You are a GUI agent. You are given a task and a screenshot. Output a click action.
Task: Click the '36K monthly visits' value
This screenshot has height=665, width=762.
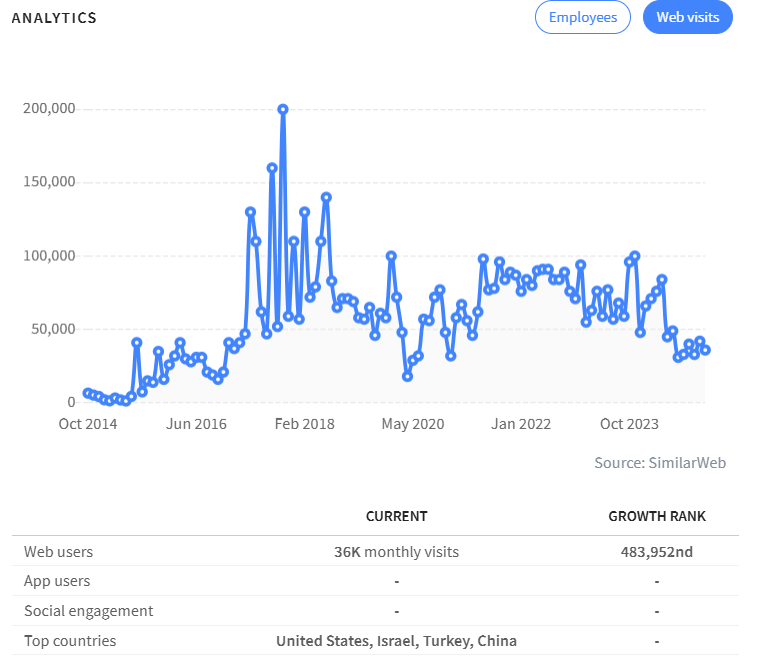397,552
